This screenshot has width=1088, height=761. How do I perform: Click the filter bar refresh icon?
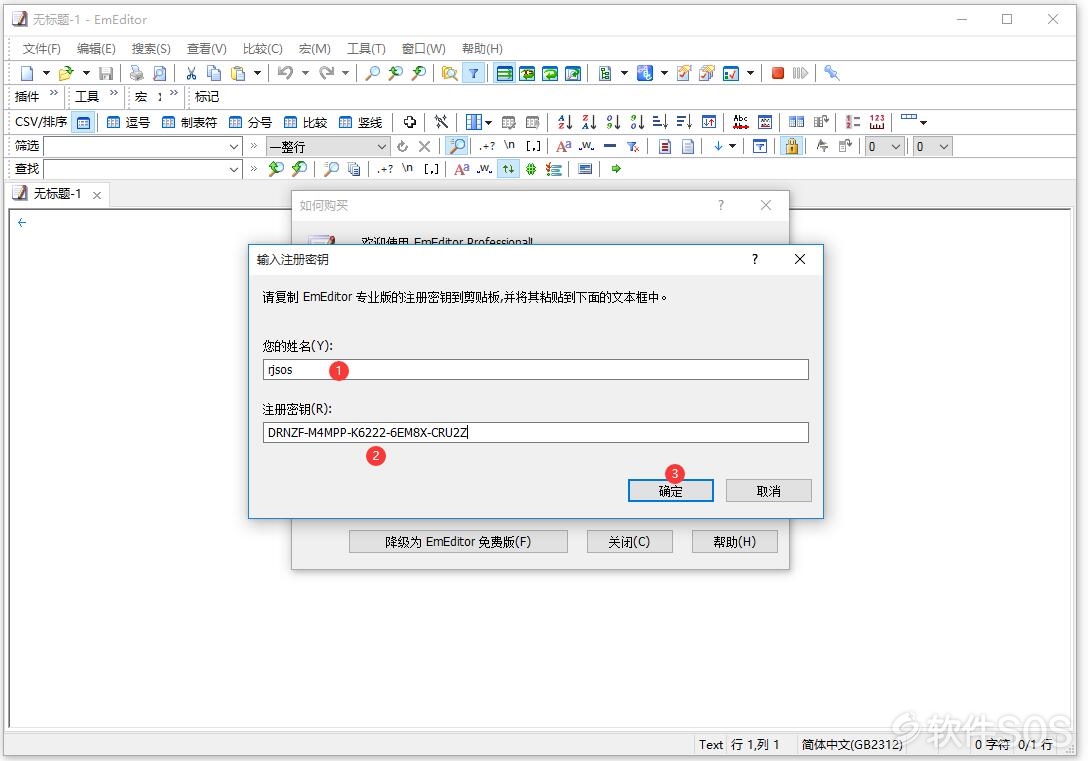coord(402,146)
